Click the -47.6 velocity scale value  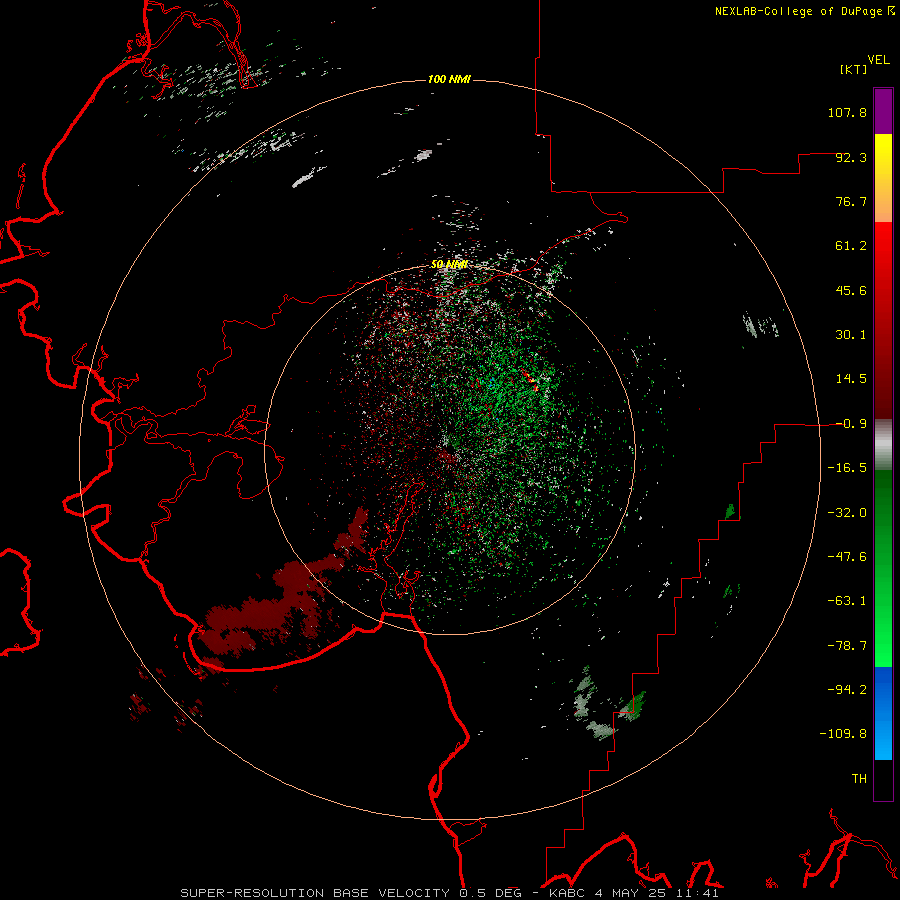pos(847,557)
